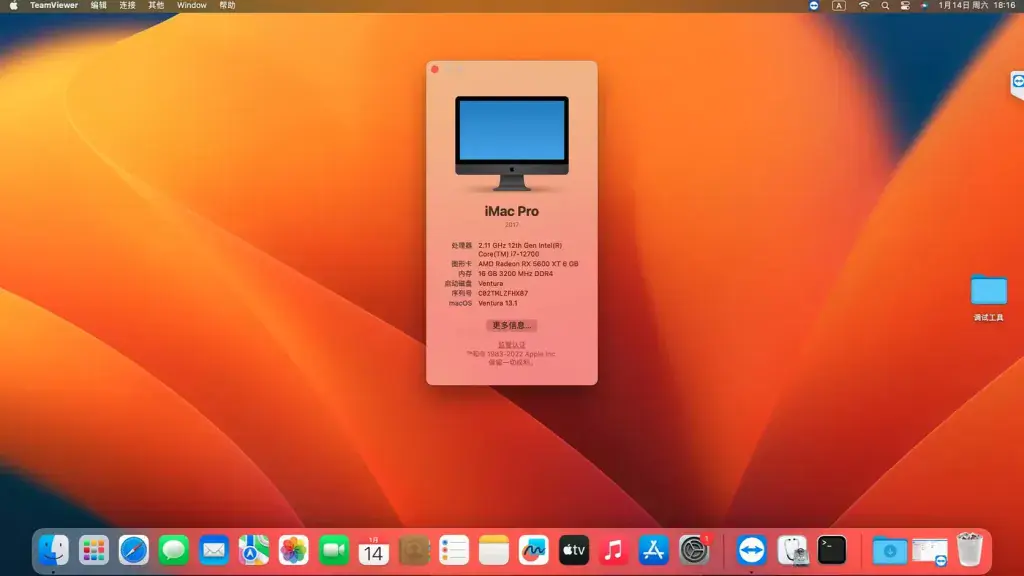Image resolution: width=1024 pixels, height=576 pixels.
Task: Close the About This Mac window
Action: [x=435, y=69]
